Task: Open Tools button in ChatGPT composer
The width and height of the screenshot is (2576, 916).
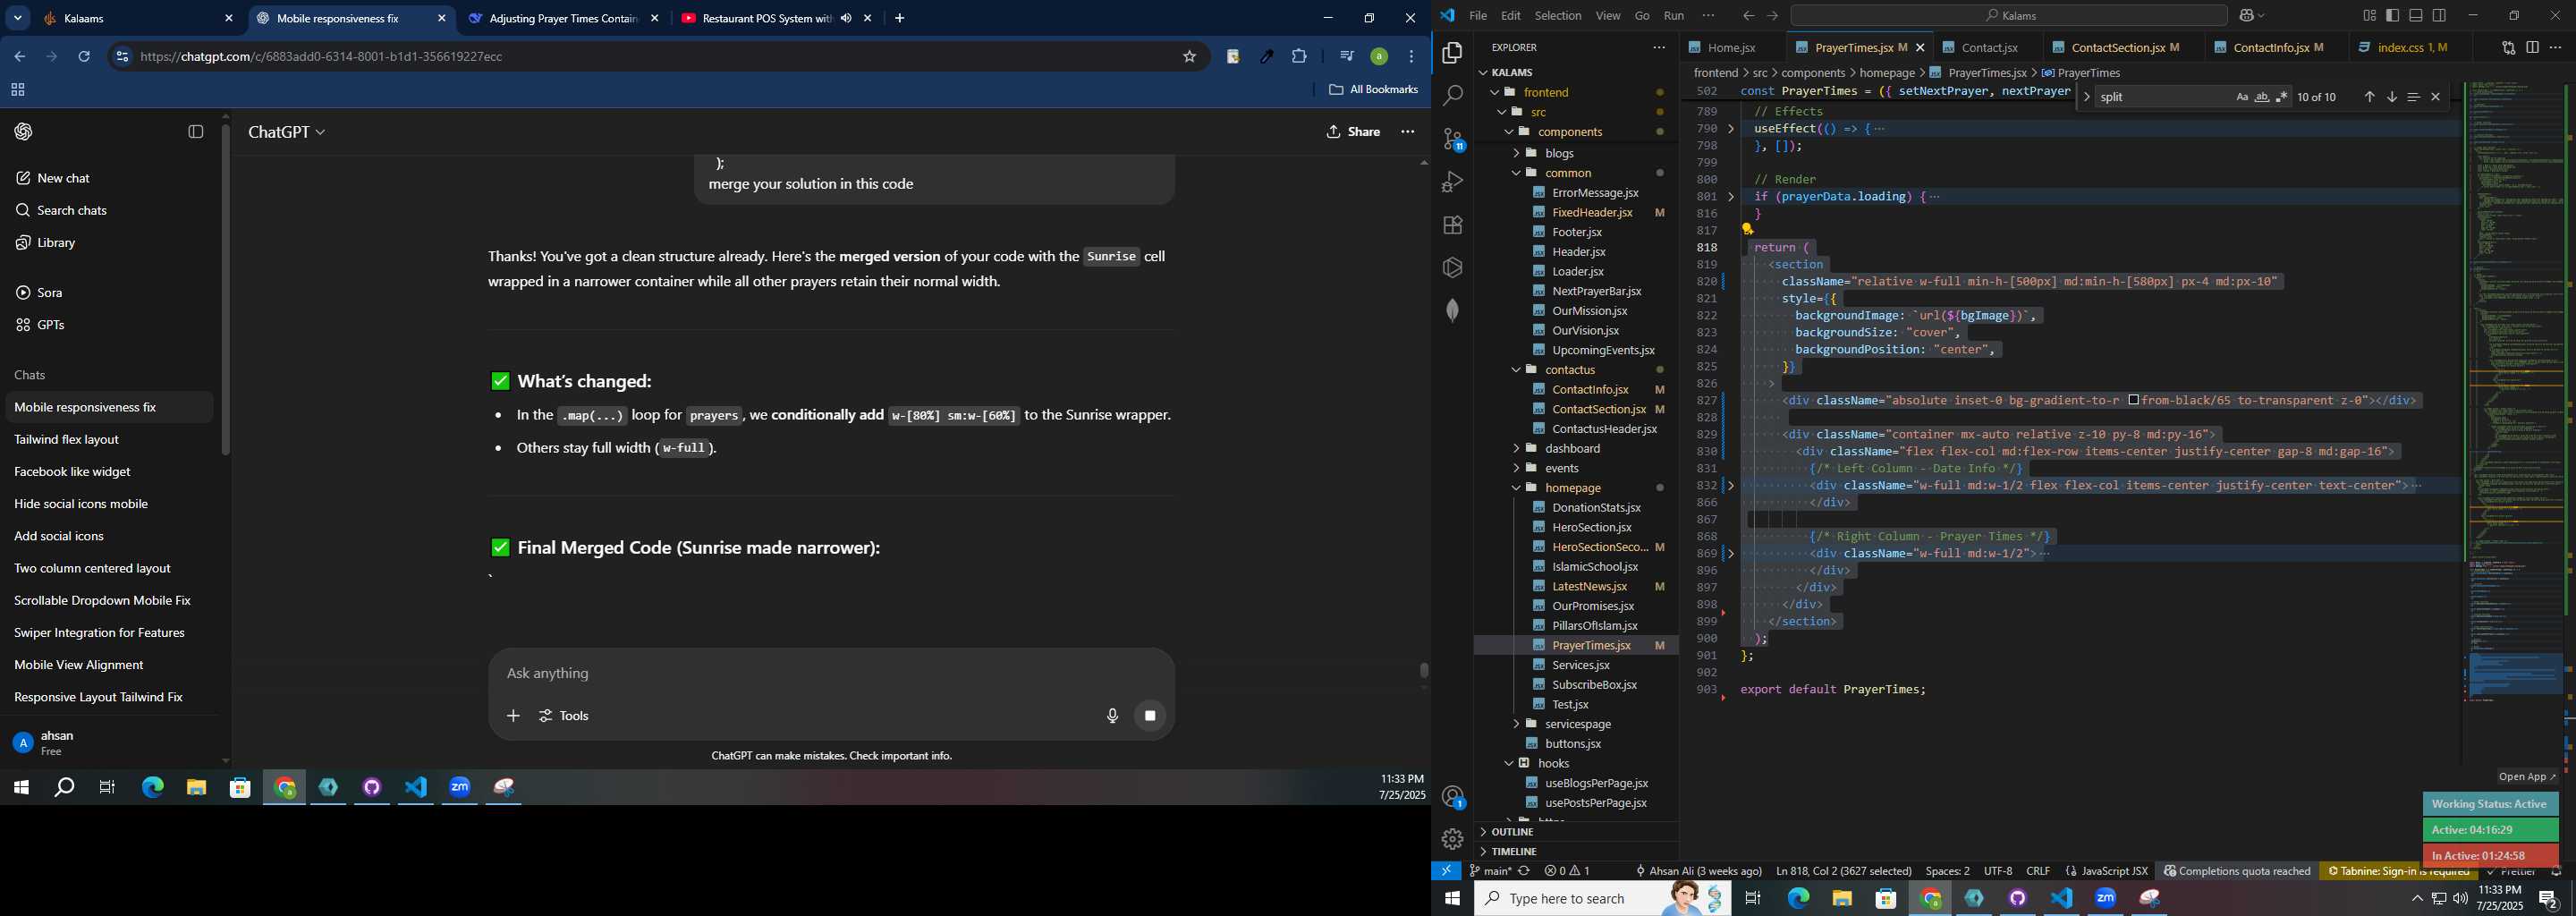Action: tap(565, 716)
